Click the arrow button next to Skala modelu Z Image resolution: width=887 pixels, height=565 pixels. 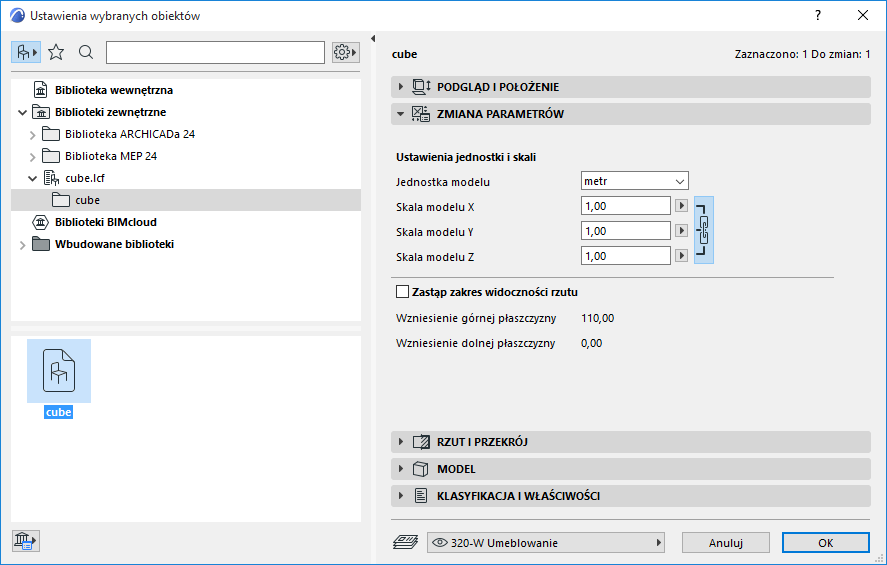(x=682, y=256)
